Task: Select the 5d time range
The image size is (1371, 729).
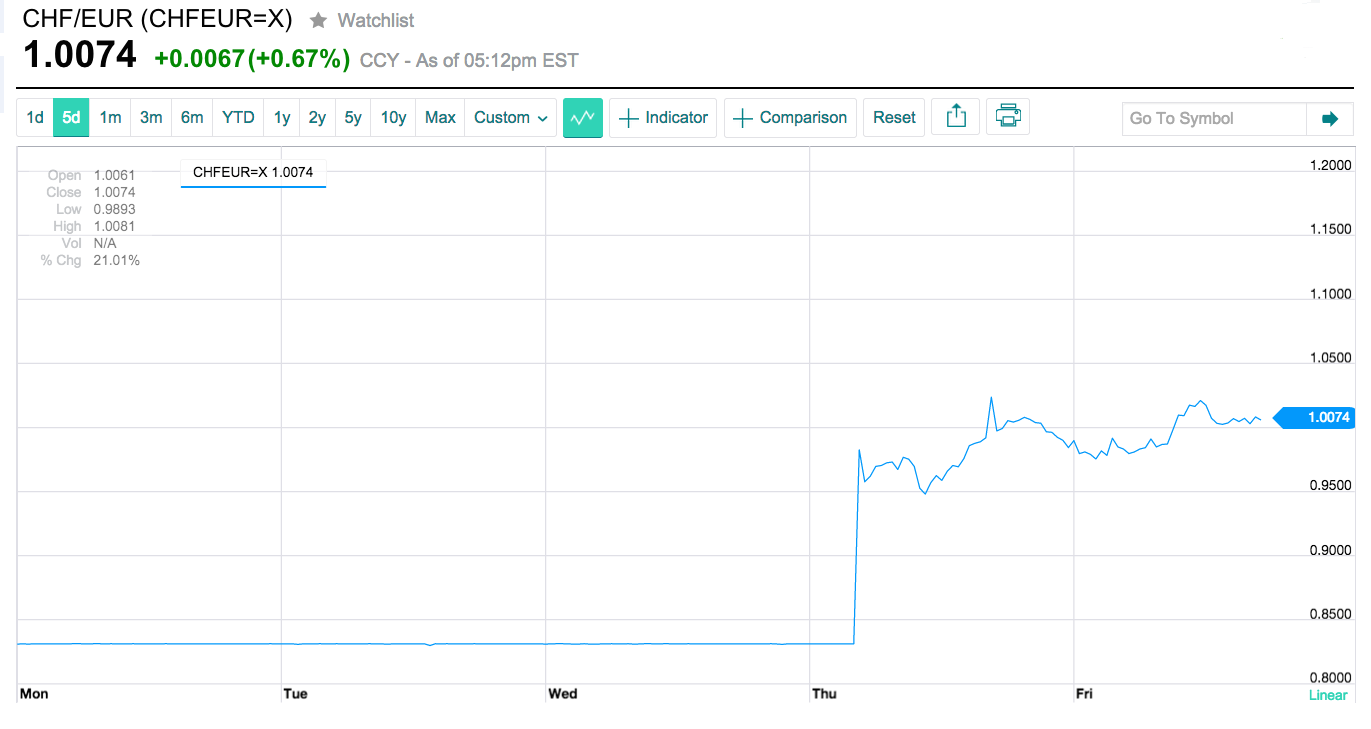Action: coord(71,118)
